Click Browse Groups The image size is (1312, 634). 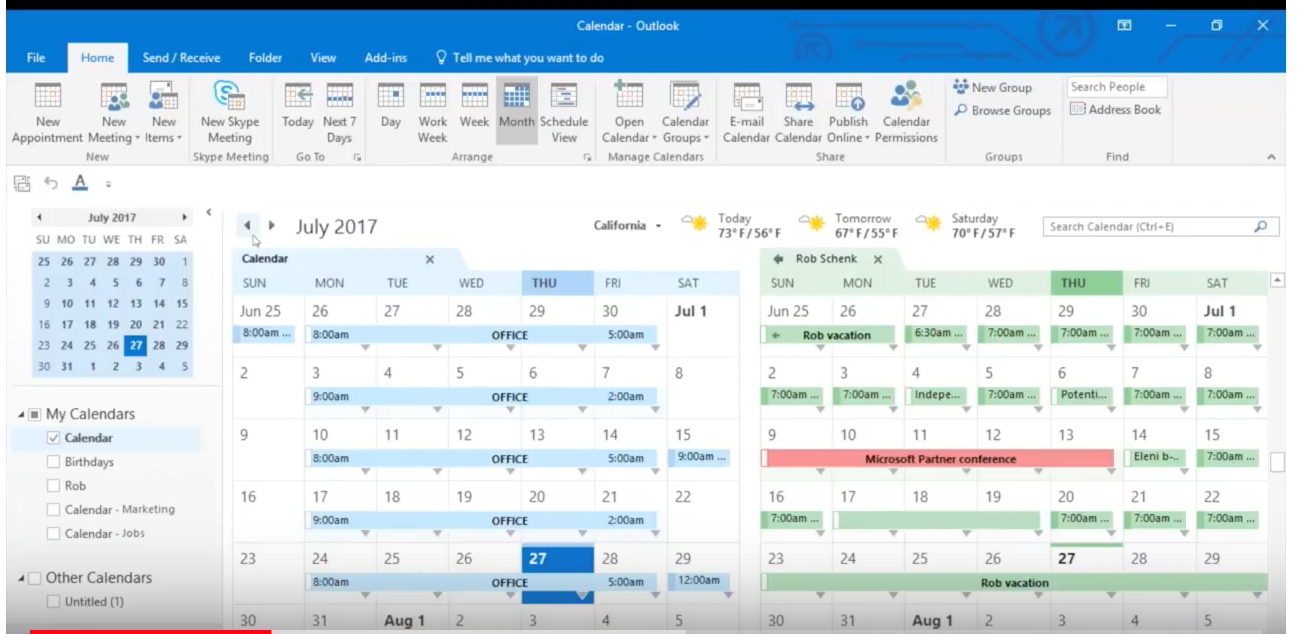coord(1002,111)
